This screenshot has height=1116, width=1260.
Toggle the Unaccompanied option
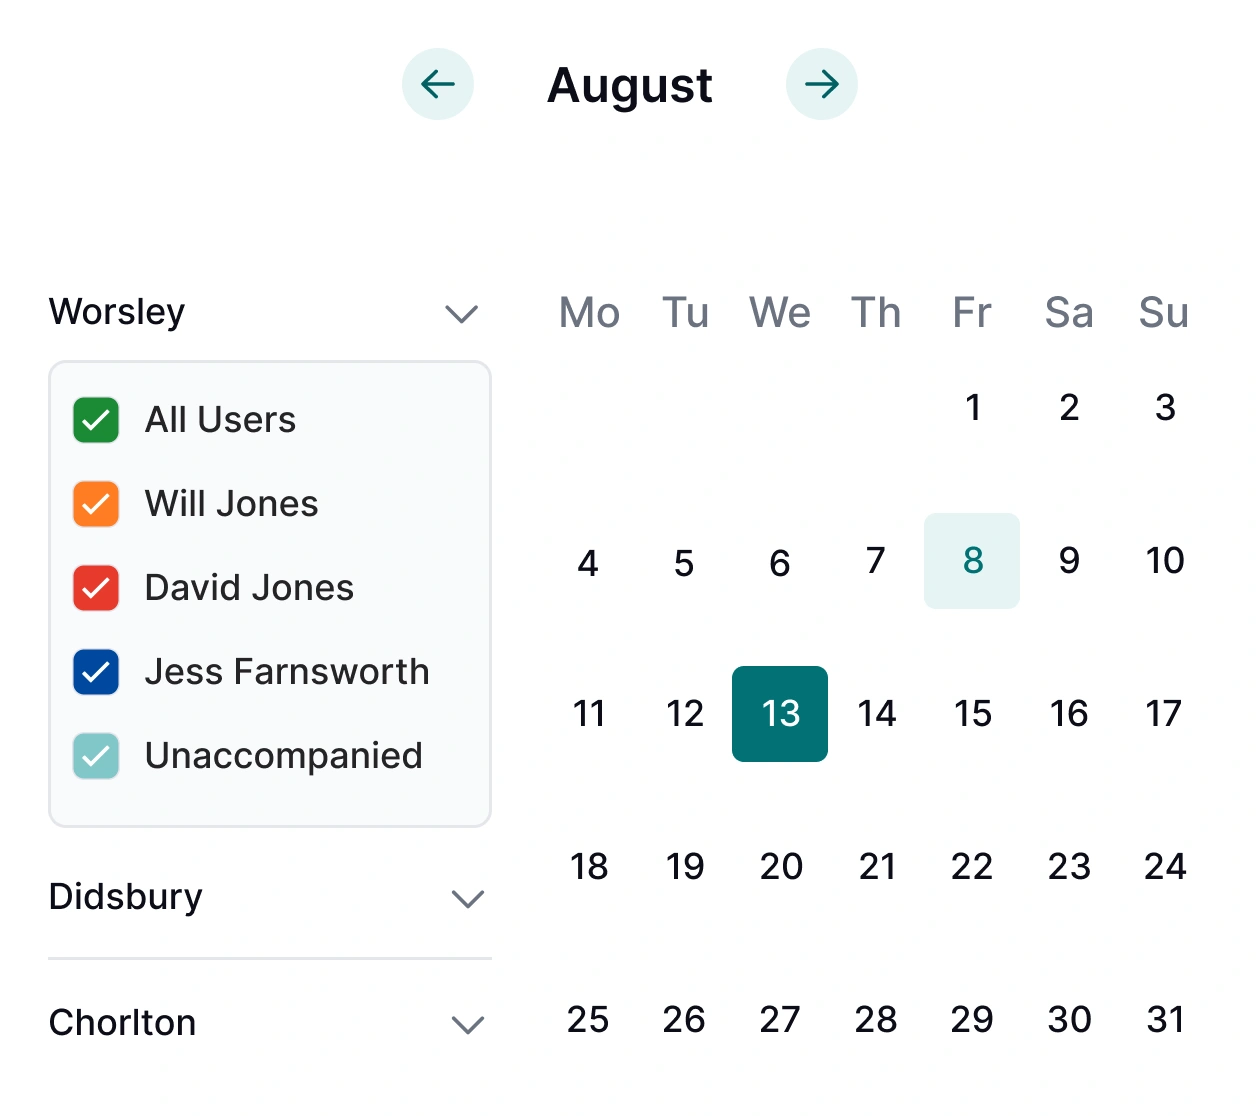[x=95, y=756]
